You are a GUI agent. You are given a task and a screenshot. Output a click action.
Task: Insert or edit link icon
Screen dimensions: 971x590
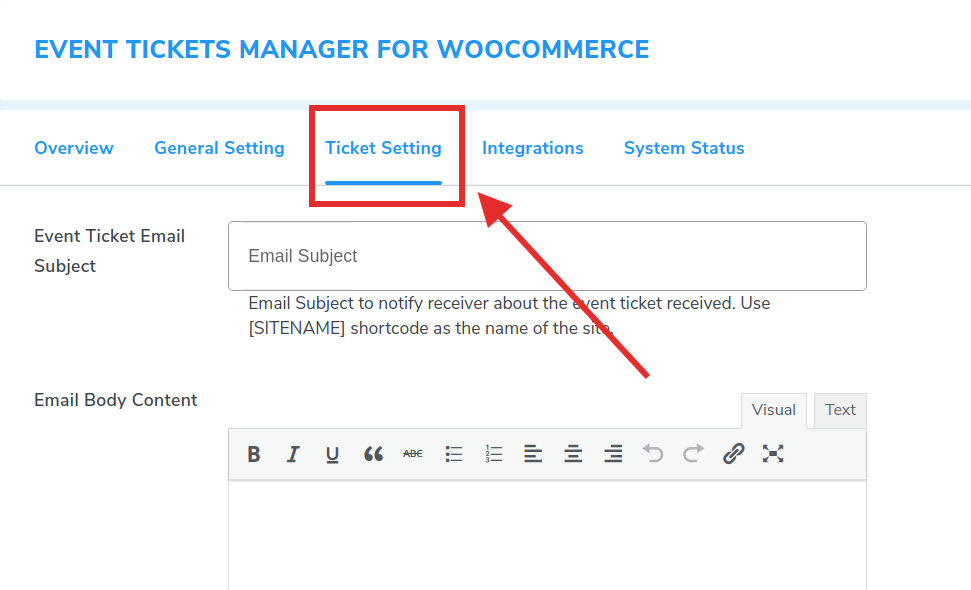click(x=733, y=454)
